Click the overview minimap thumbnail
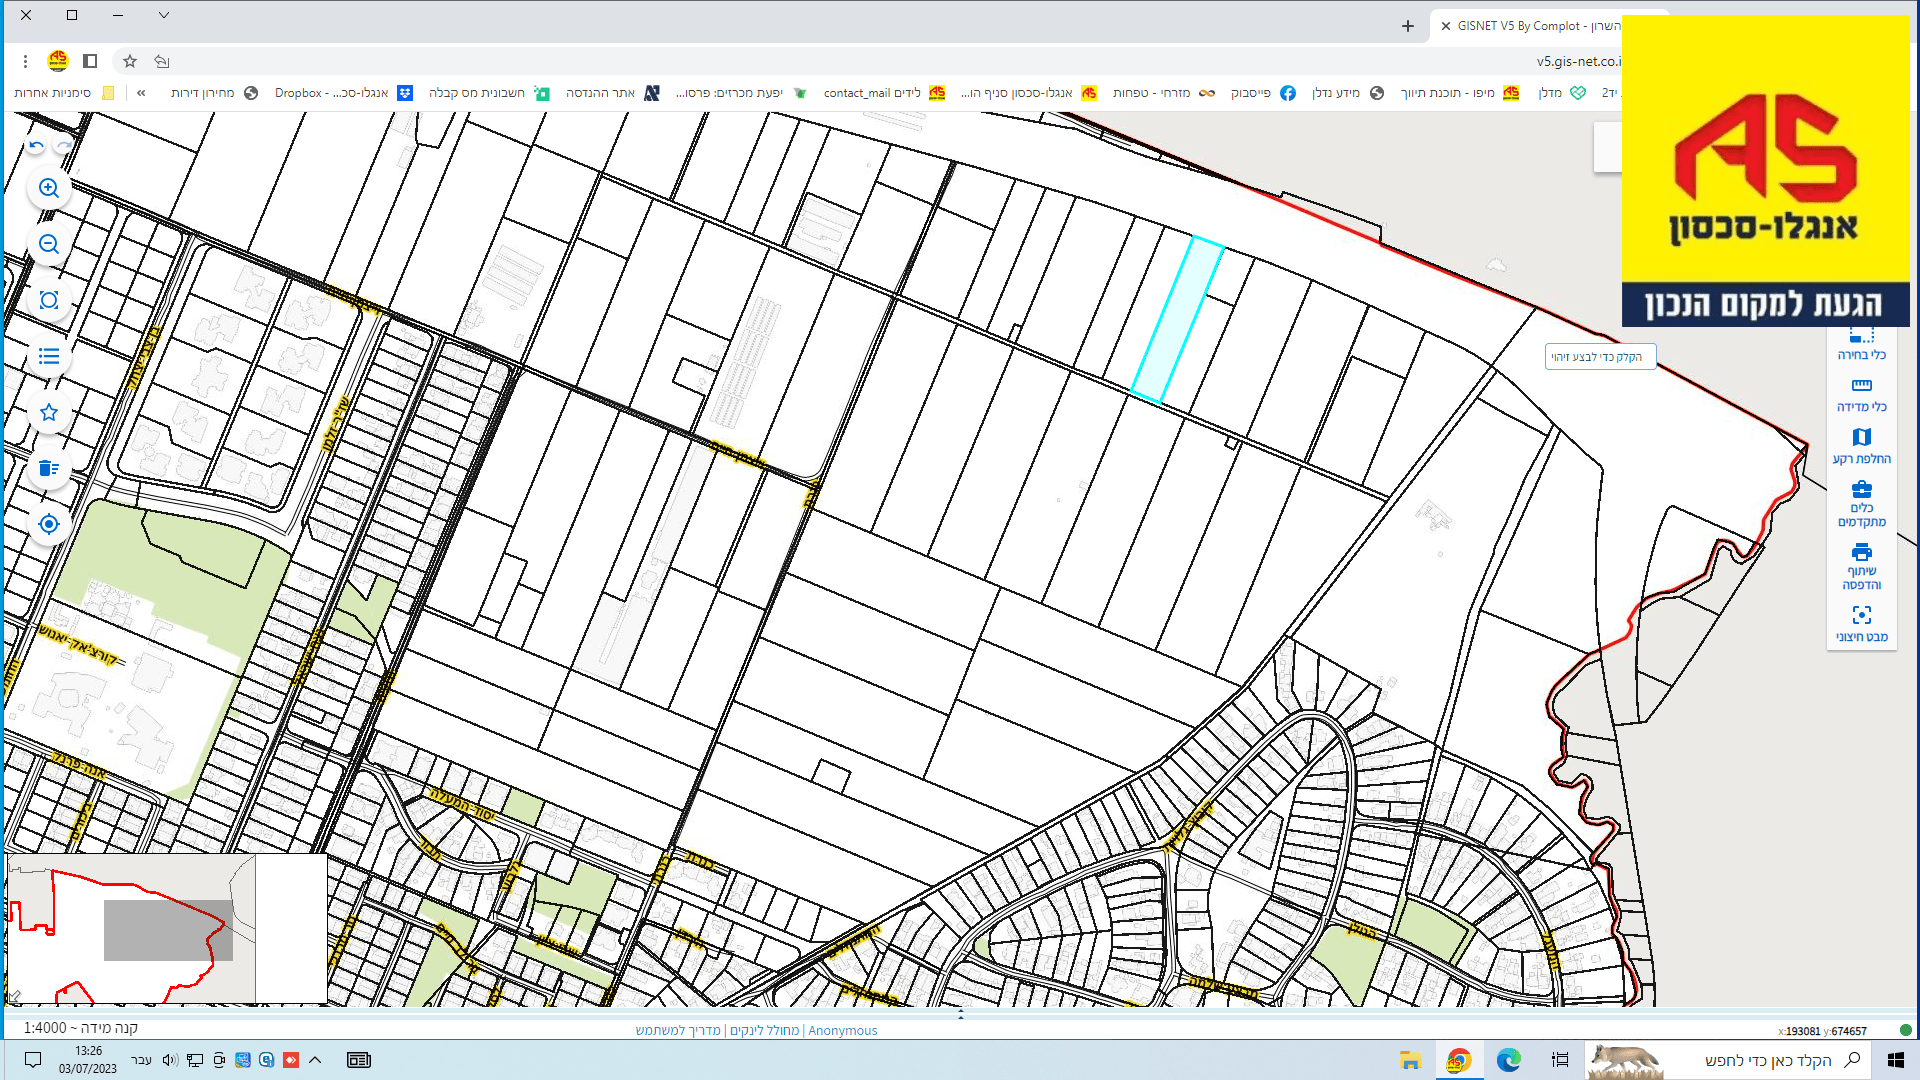1920x1080 pixels. pos(167,929)
